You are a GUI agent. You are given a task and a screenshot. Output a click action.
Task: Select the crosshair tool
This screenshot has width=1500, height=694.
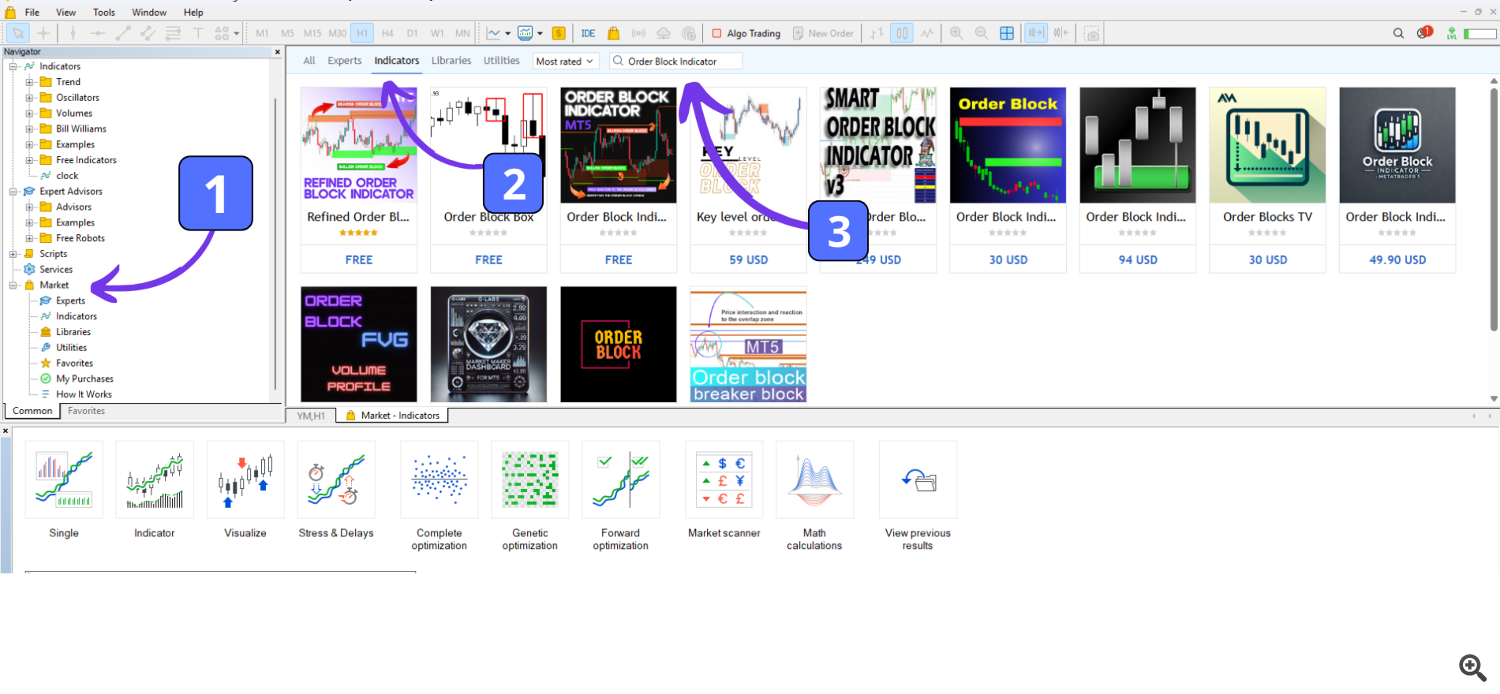(43, 33)
